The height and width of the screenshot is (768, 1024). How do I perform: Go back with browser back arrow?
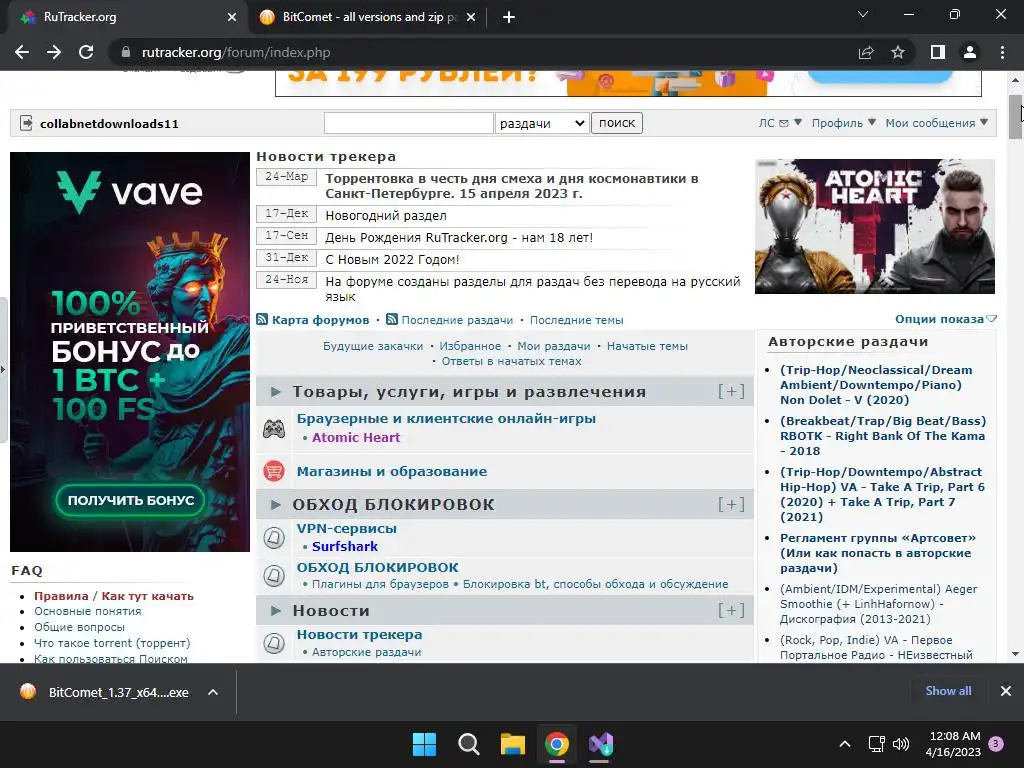point(22,52)
